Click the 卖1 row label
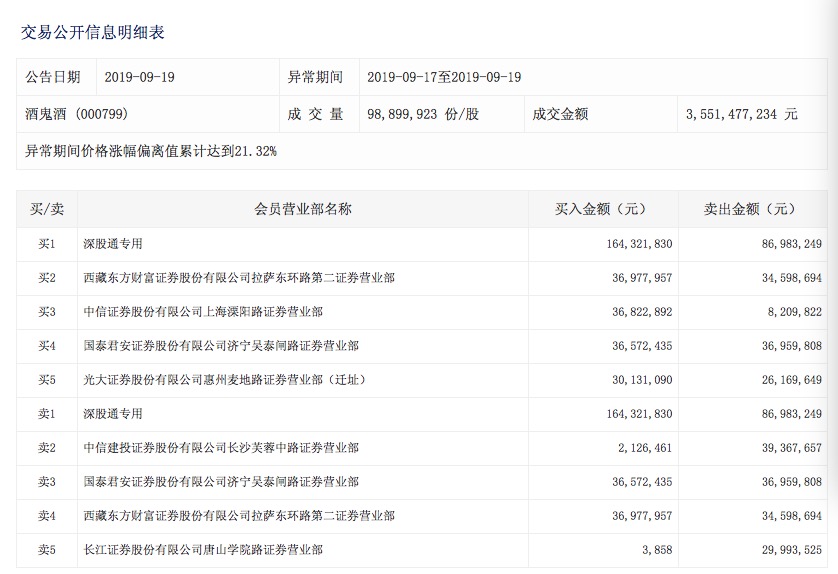 [x=46, y=414]
